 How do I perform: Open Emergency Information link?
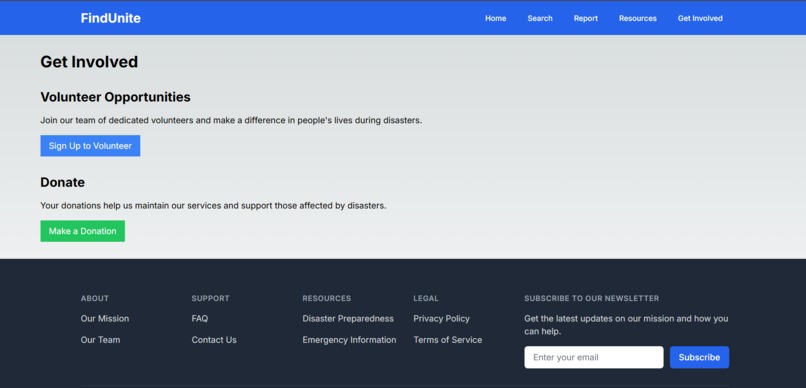(x=349, y=340)
